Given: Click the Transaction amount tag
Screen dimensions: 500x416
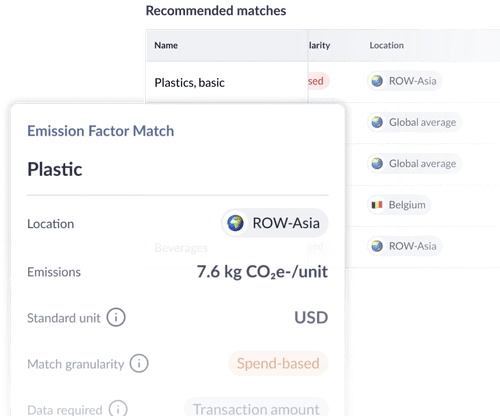Looking at the screenshot, I should (256, 408).
